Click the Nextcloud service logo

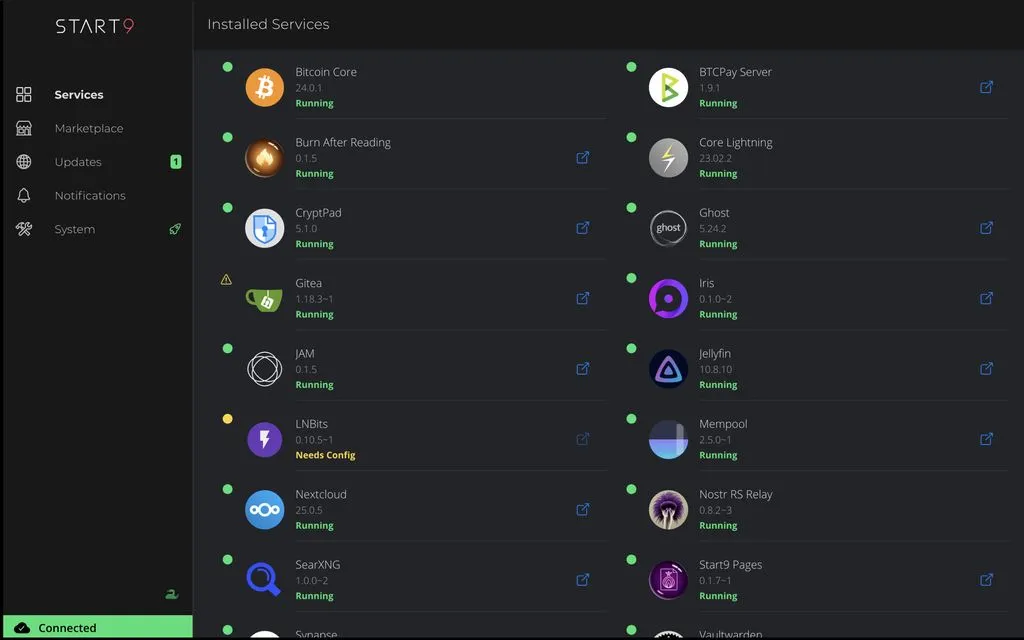pos(265,510)
